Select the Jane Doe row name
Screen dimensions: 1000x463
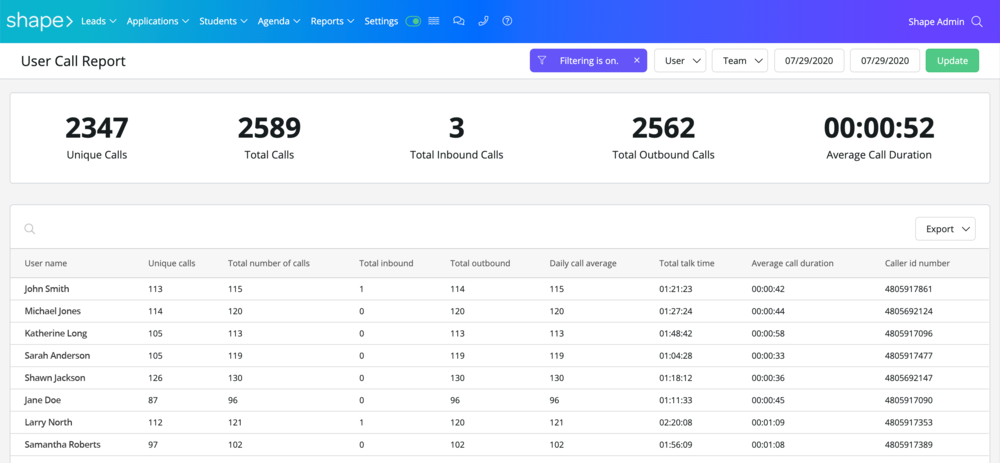coord(43,401)
